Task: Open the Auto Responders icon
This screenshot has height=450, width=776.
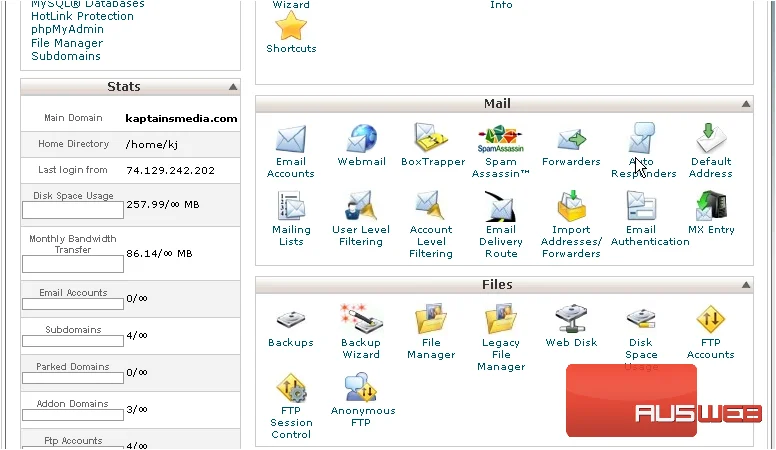Action: 641,138
